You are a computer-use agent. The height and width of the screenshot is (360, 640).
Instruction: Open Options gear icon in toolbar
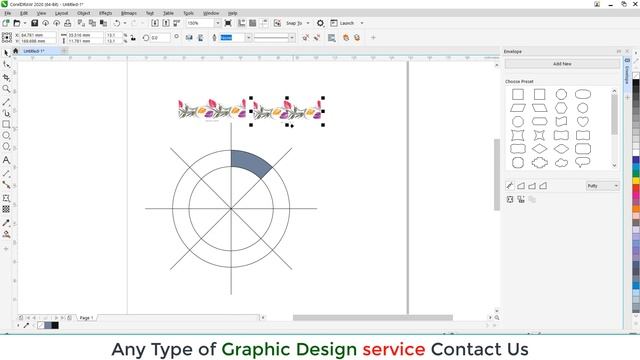click(x=320, y=23)
